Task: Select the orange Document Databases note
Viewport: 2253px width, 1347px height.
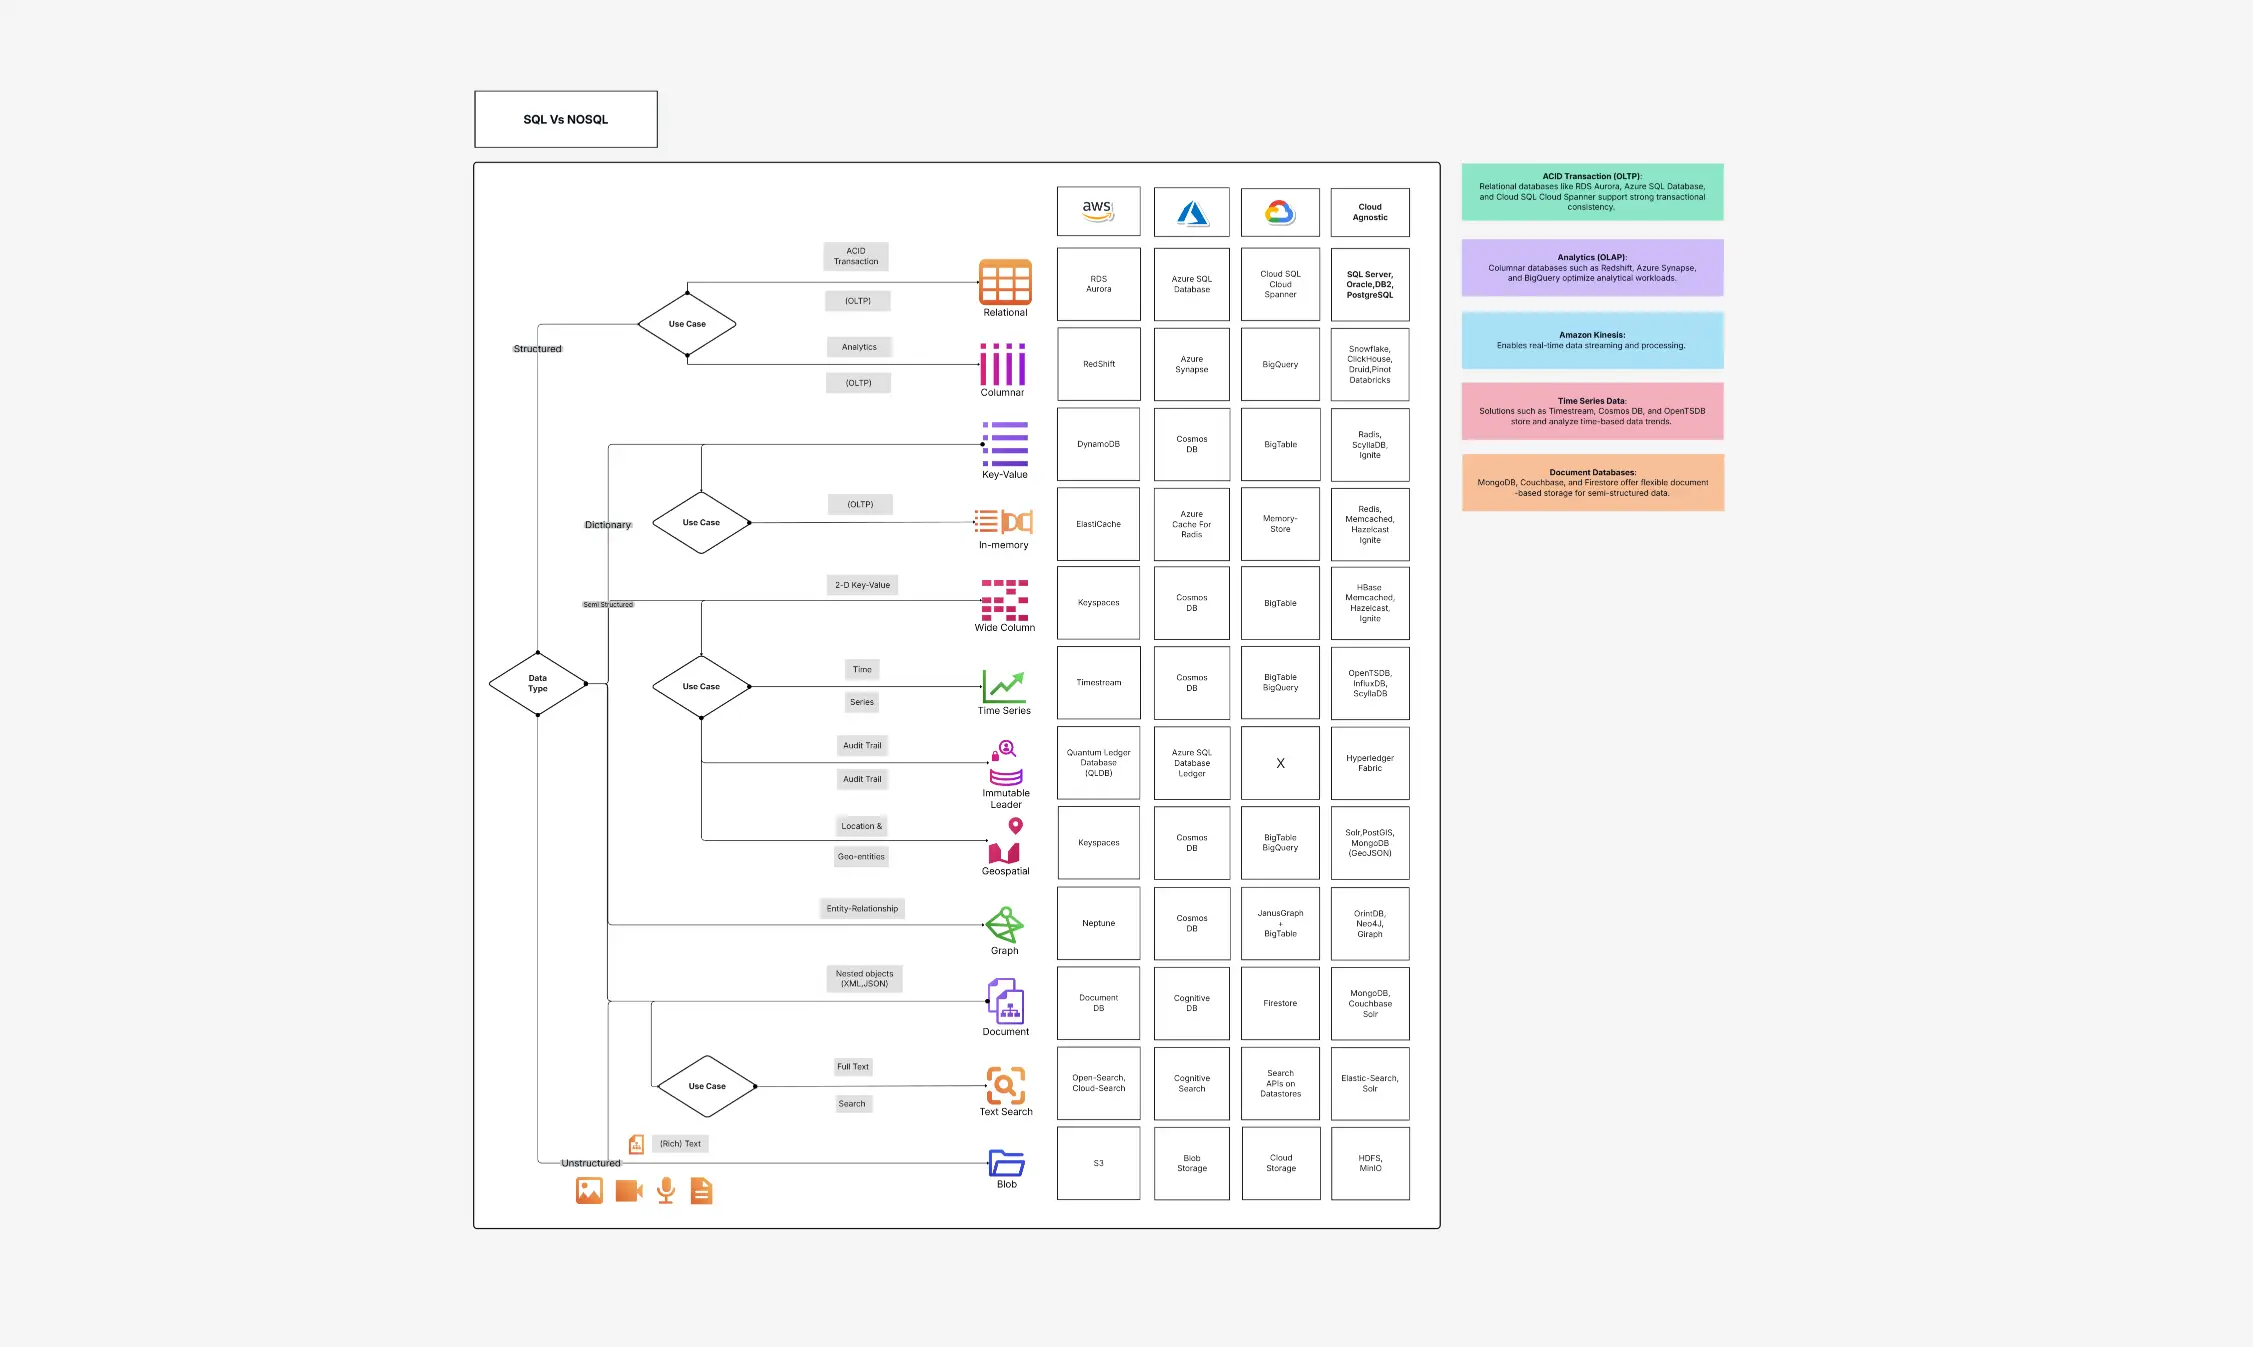Action: pyautogui.click(x=1593, y=482)
